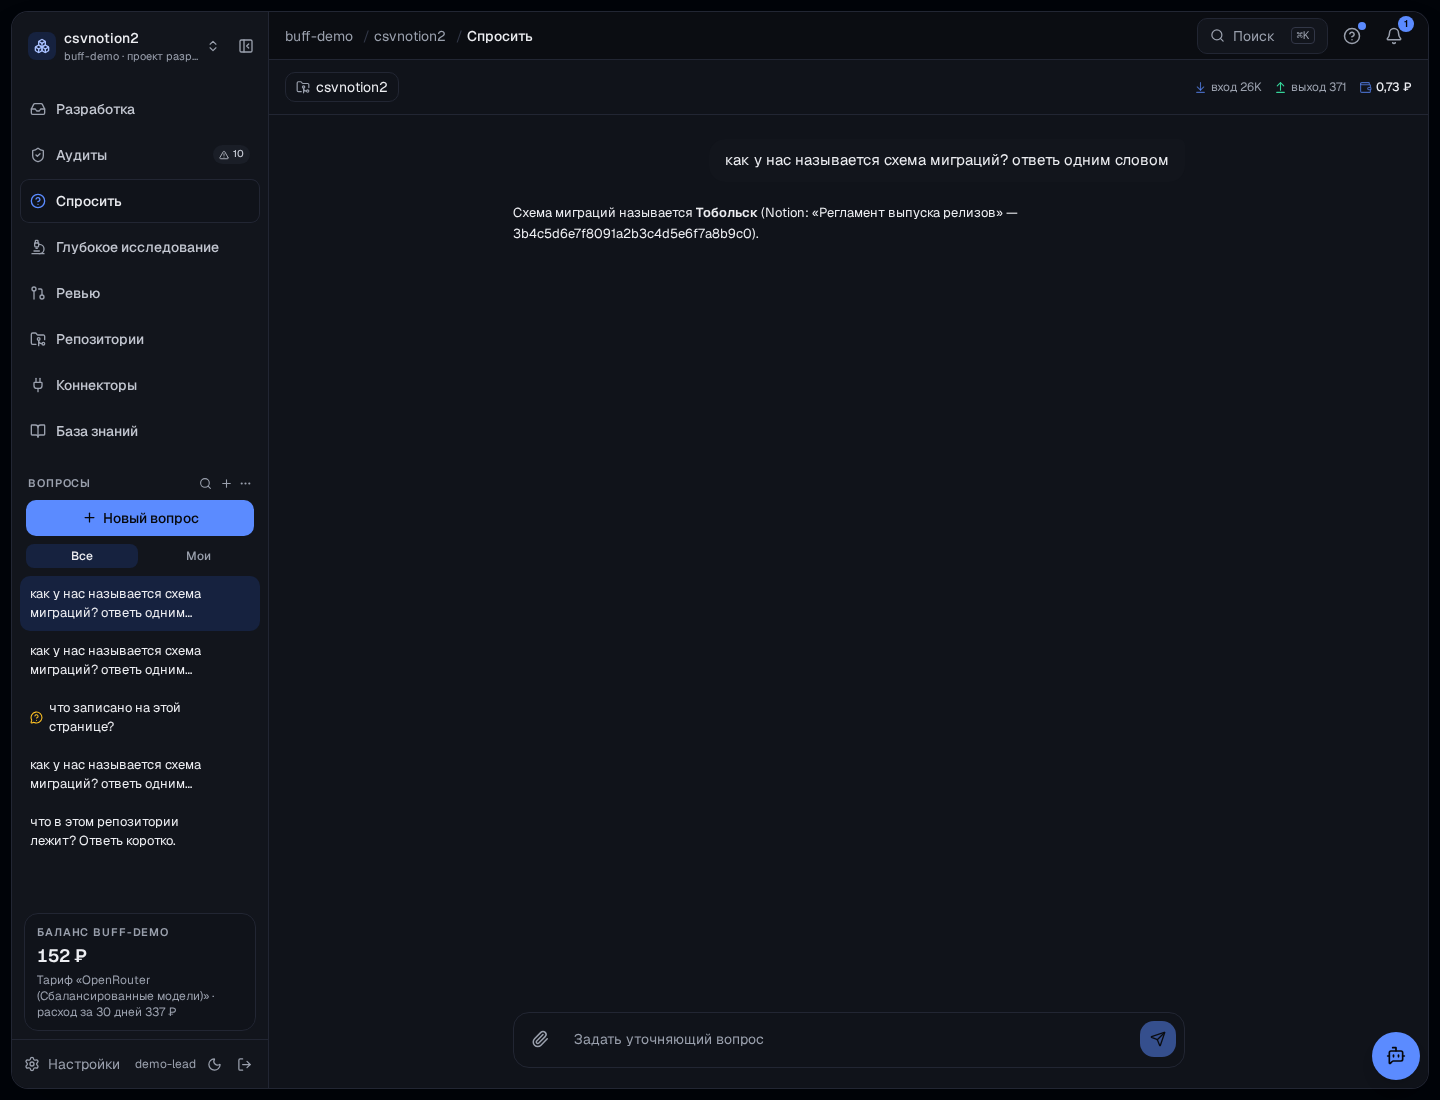The image size is (1440, 1100).
Task: Toggle dark mode with the moon icon
Action: point(214,1064)
